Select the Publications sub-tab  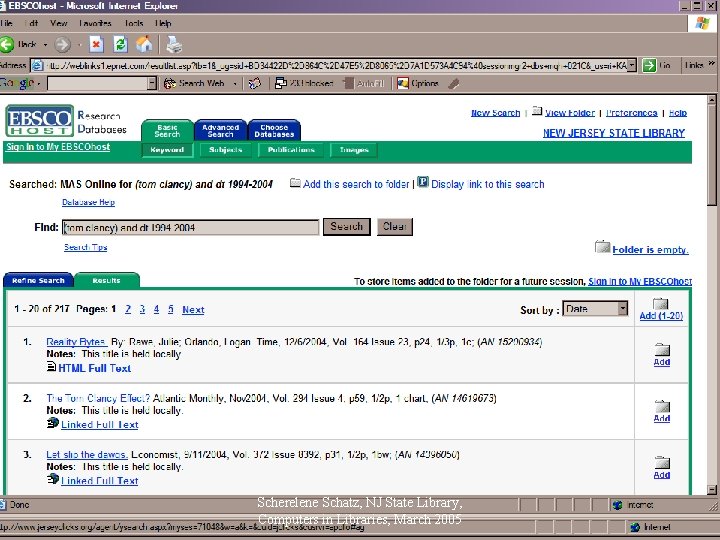[x=291, y=150]
